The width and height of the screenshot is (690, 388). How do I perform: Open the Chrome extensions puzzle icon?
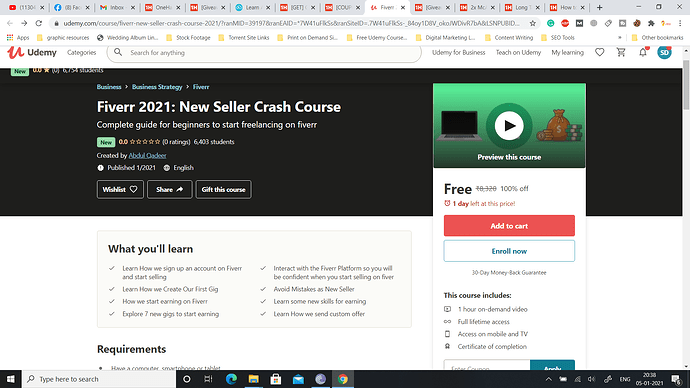click(x=651, y=23)
